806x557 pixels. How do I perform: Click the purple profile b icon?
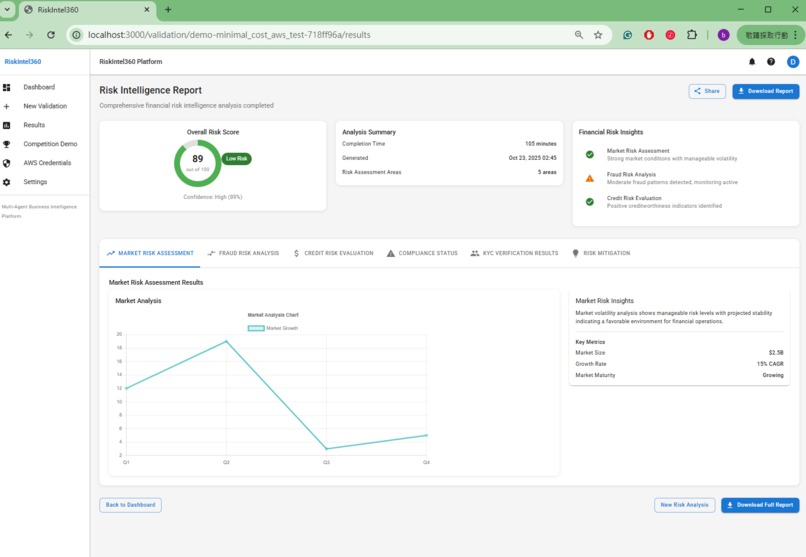tap(723, 35)
